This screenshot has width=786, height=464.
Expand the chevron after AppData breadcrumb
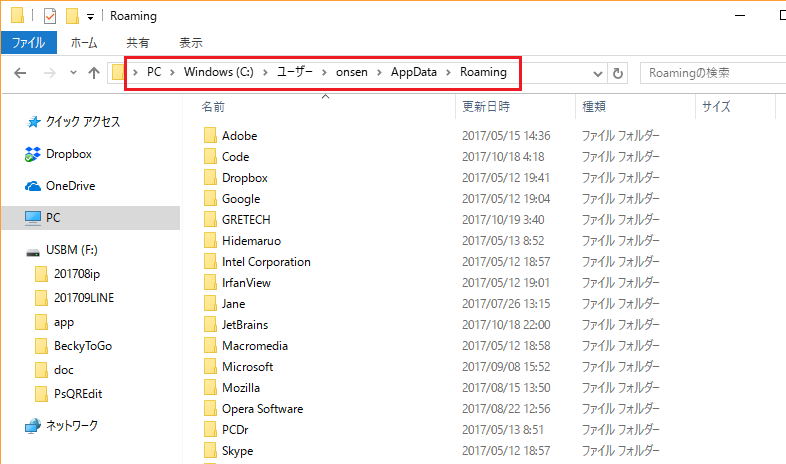pyautogui.click(x=449, y=73)
